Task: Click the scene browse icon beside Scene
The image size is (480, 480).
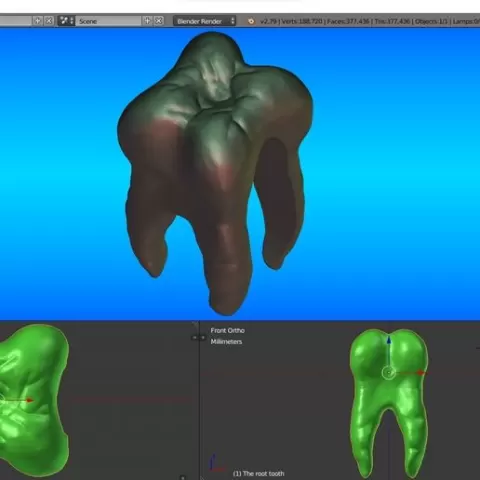Action: [x=66, y=21]
